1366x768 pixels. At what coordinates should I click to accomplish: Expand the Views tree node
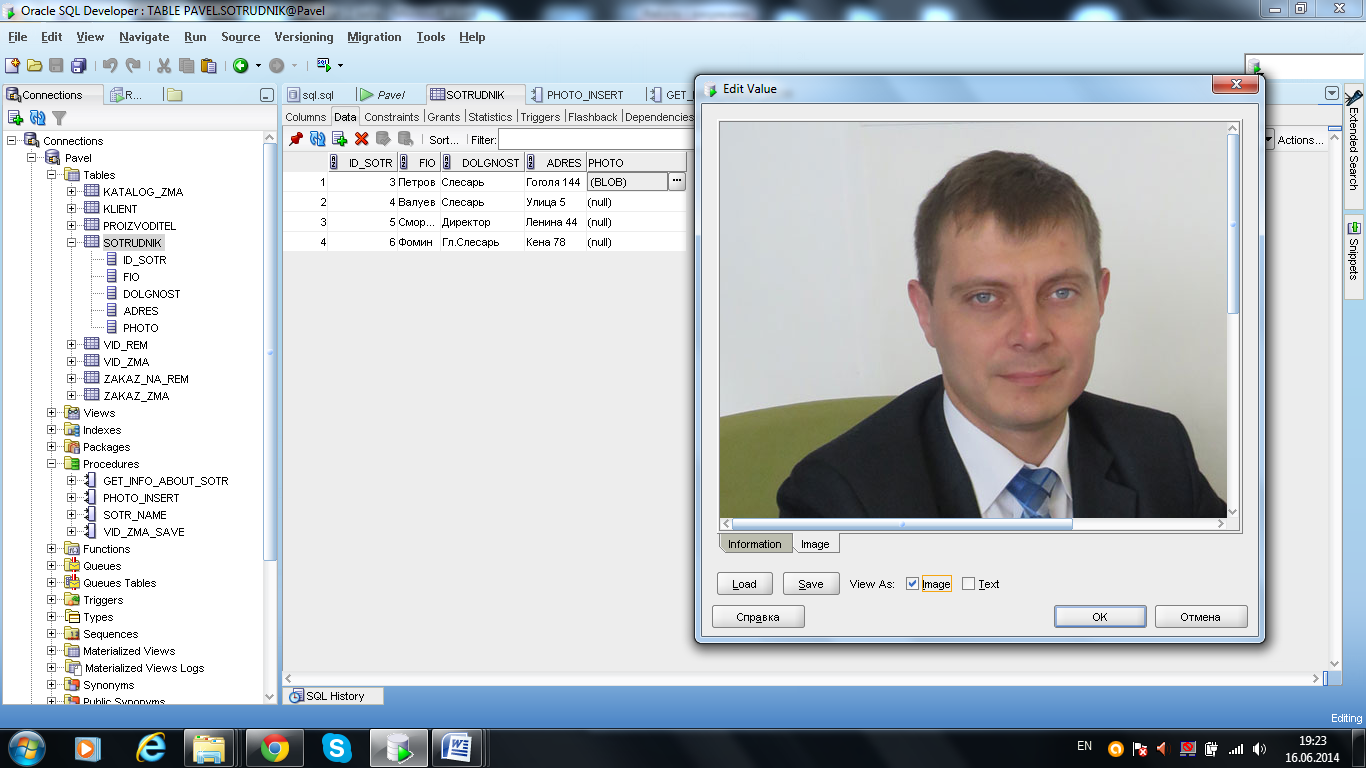[52, 413]
